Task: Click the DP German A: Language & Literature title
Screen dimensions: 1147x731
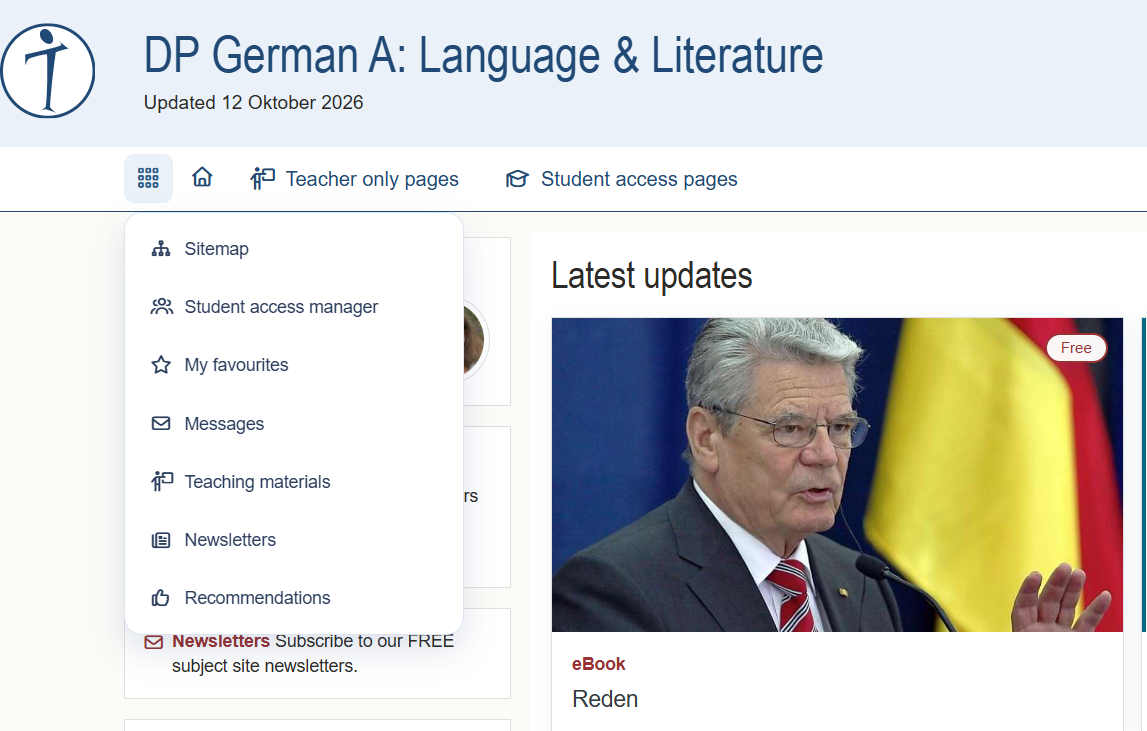Action: coord(484,56)
